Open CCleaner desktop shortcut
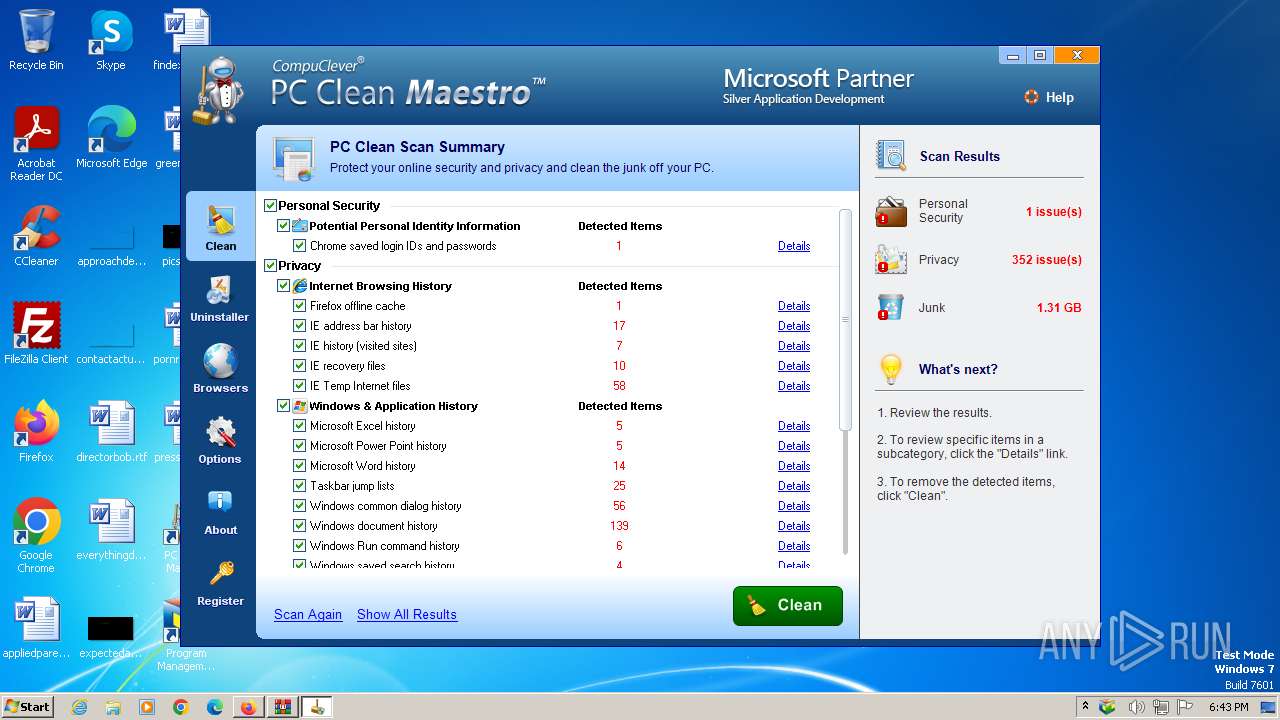The width and height of the screenshot is (1280, 720). [36, 236]
